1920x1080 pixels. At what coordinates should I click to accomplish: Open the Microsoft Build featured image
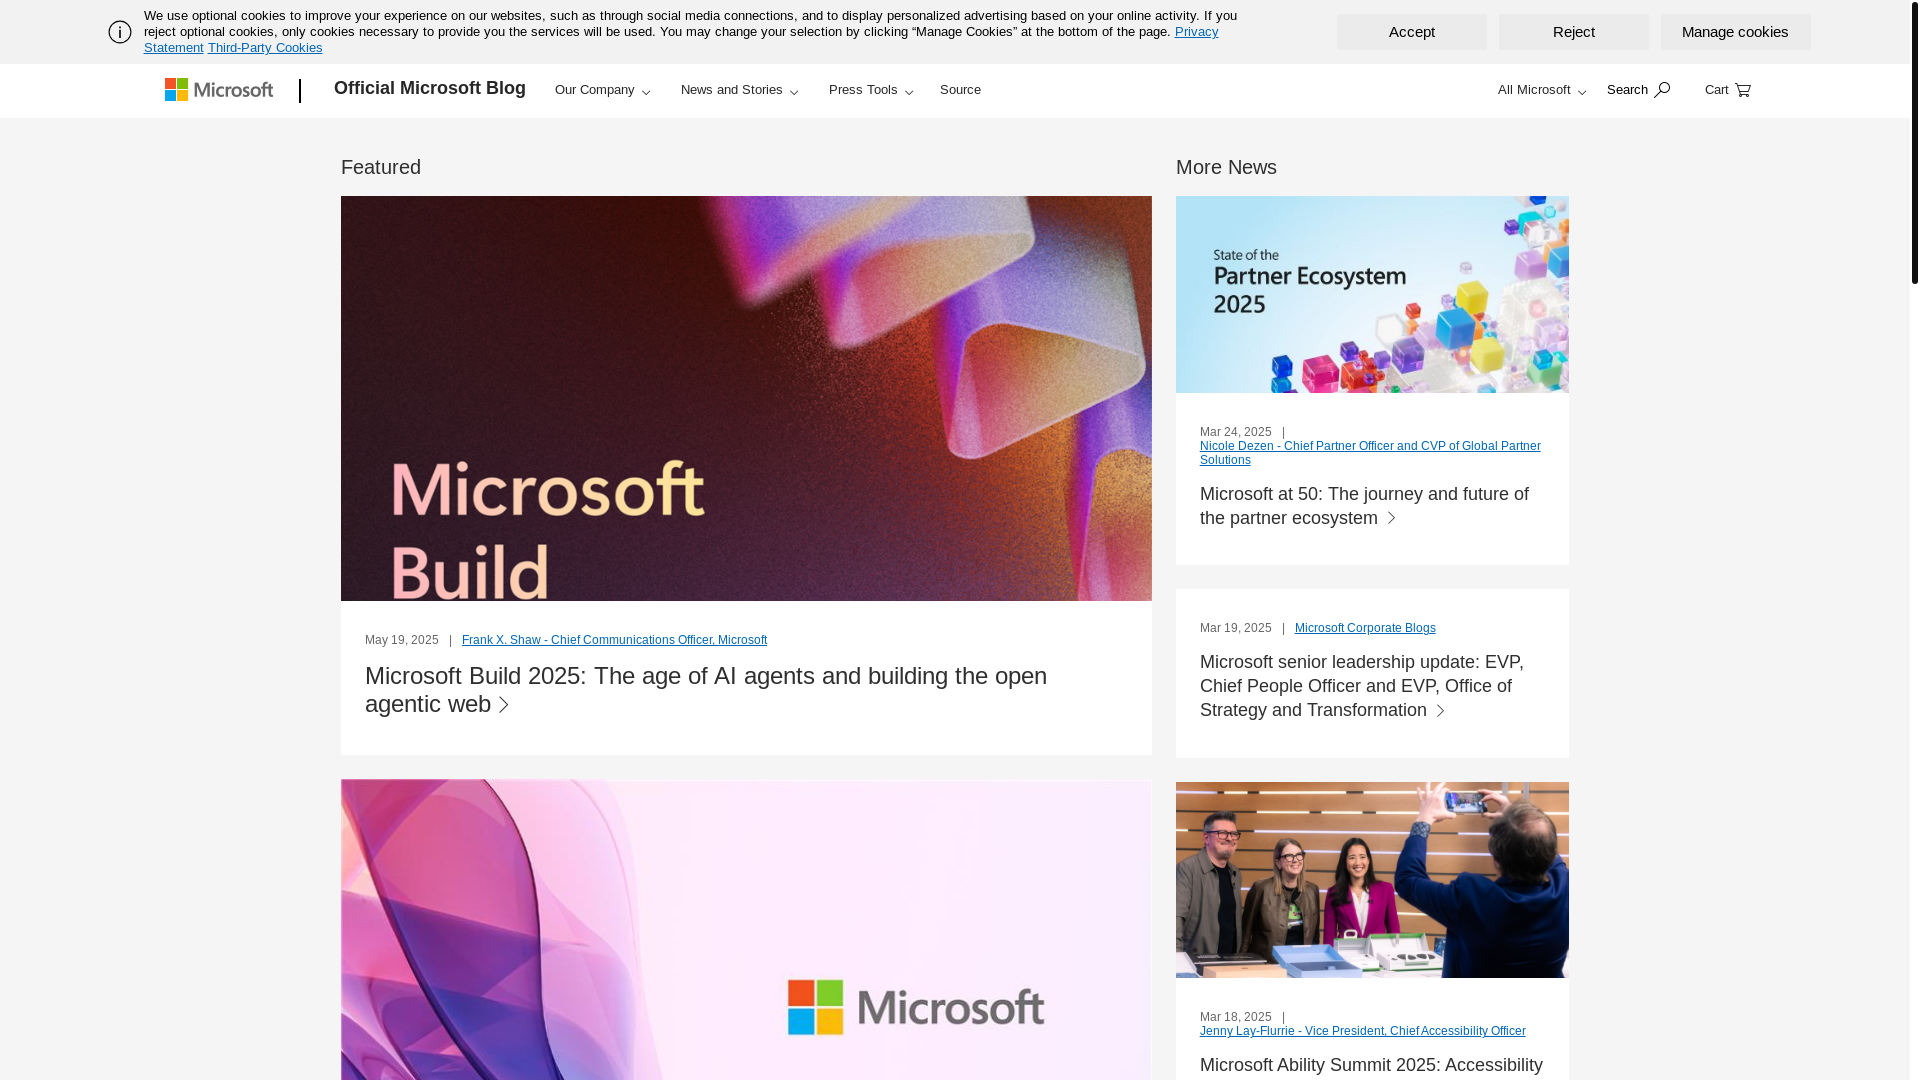(746, 398)
